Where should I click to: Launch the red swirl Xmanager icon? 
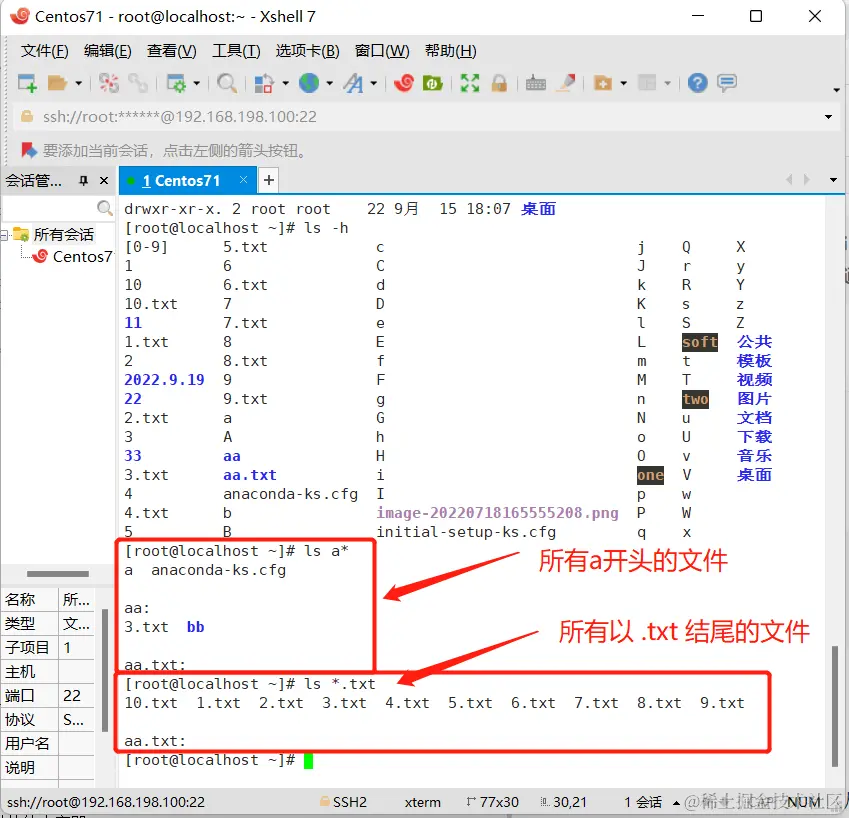click(x=404, y=83)
